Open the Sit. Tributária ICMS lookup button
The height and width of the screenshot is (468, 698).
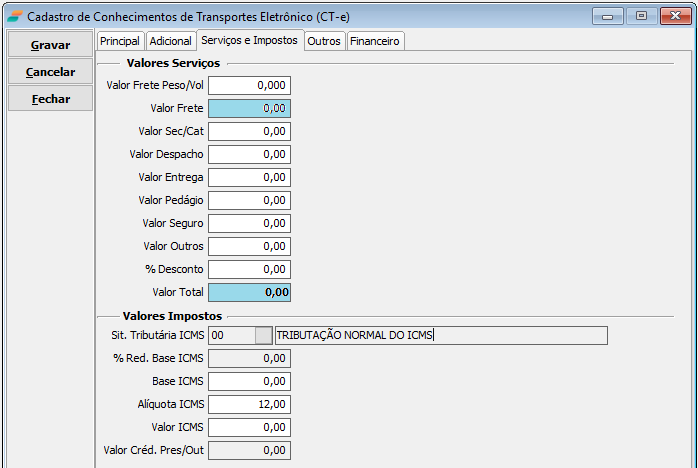point(263,335)
